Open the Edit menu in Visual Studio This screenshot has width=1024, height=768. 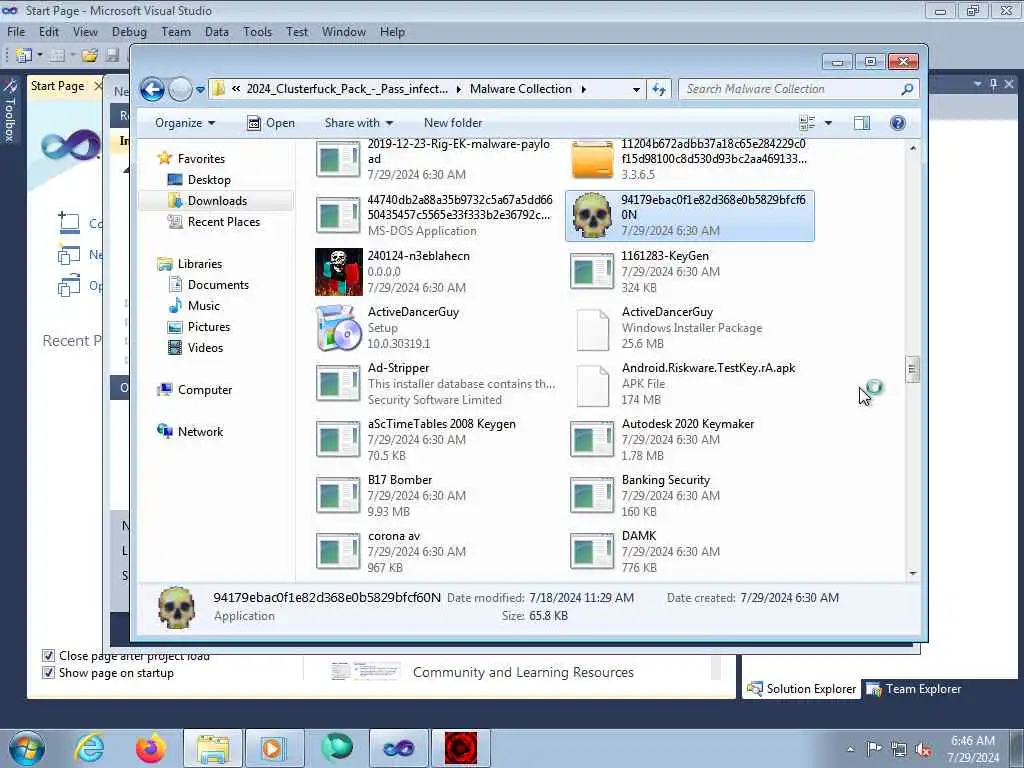49,31
